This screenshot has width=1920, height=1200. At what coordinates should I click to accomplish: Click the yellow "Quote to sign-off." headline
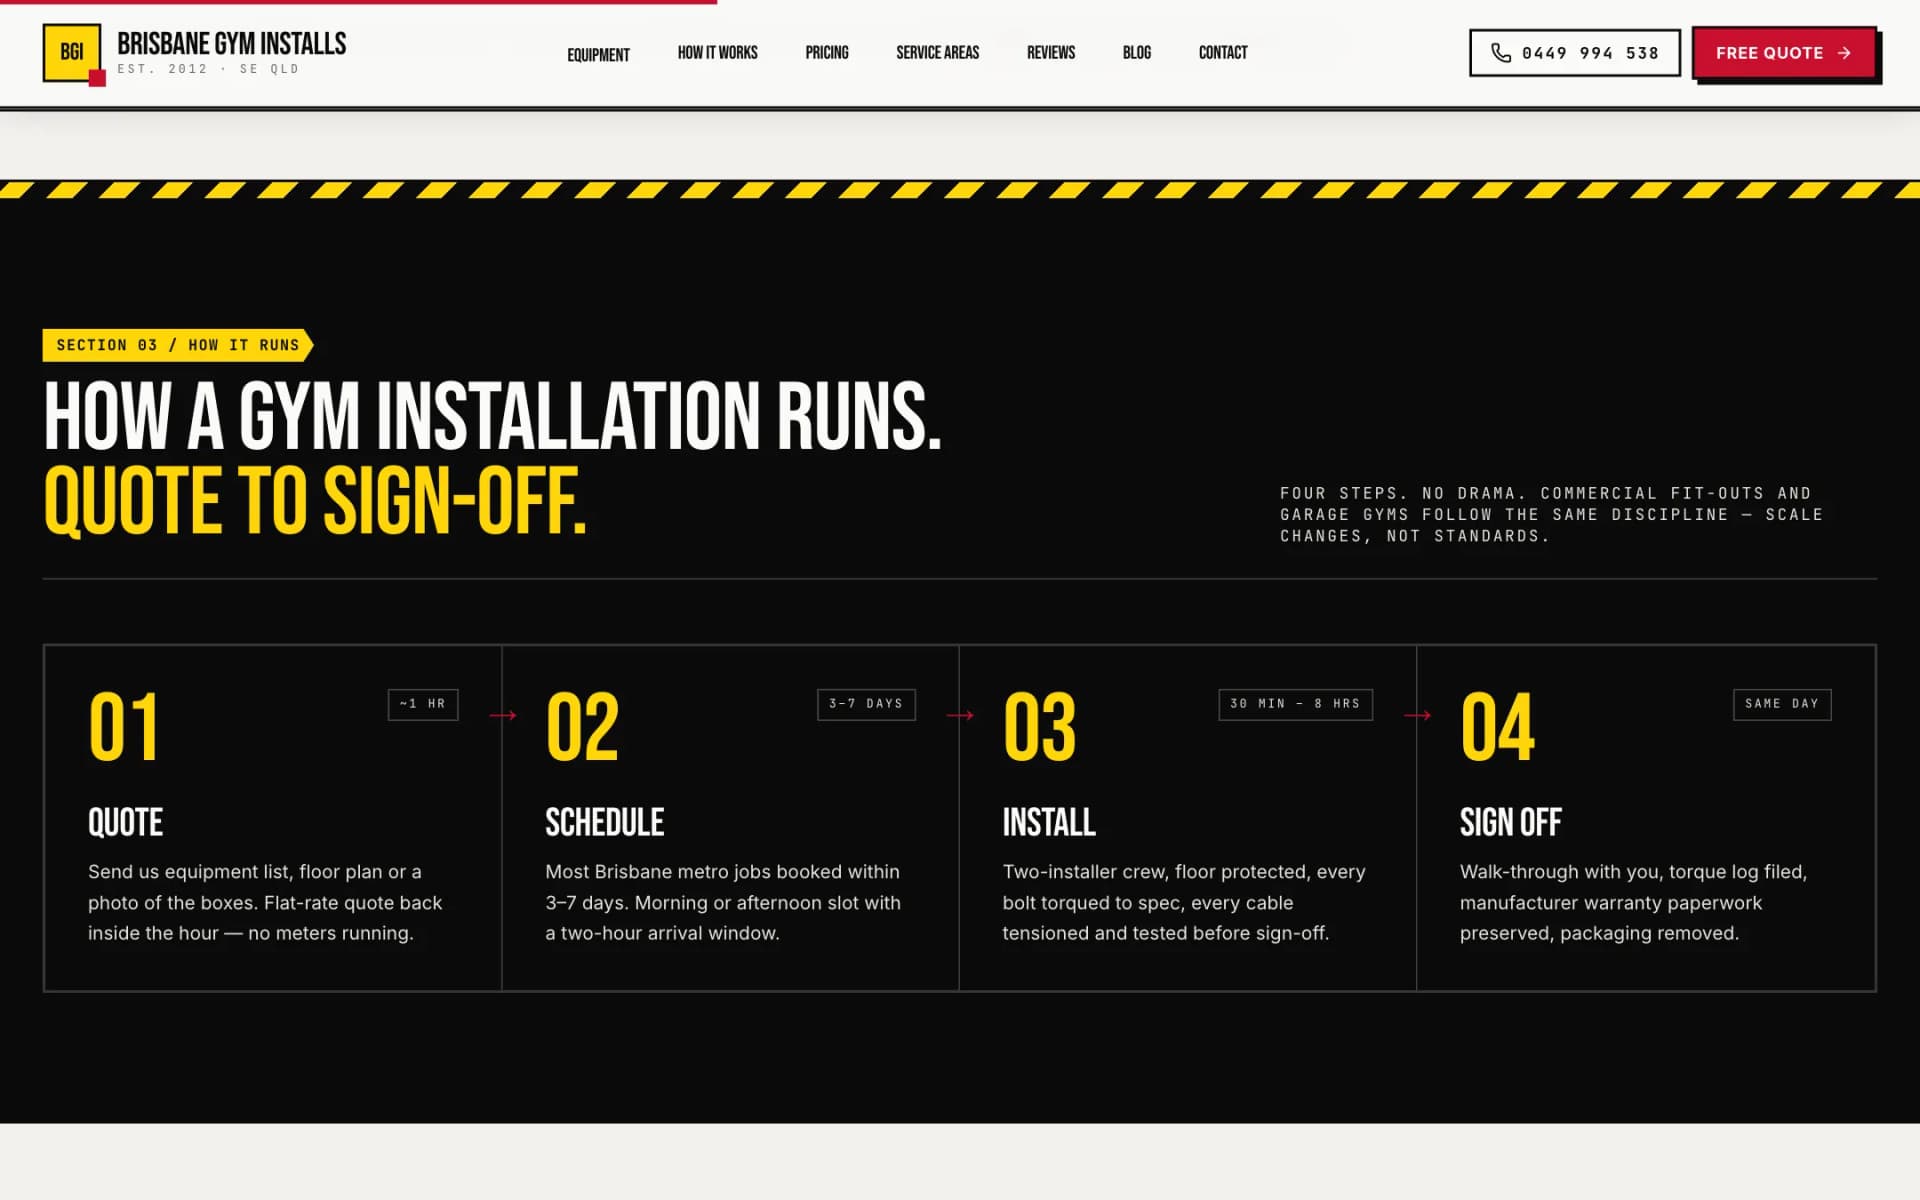[315, 501]
